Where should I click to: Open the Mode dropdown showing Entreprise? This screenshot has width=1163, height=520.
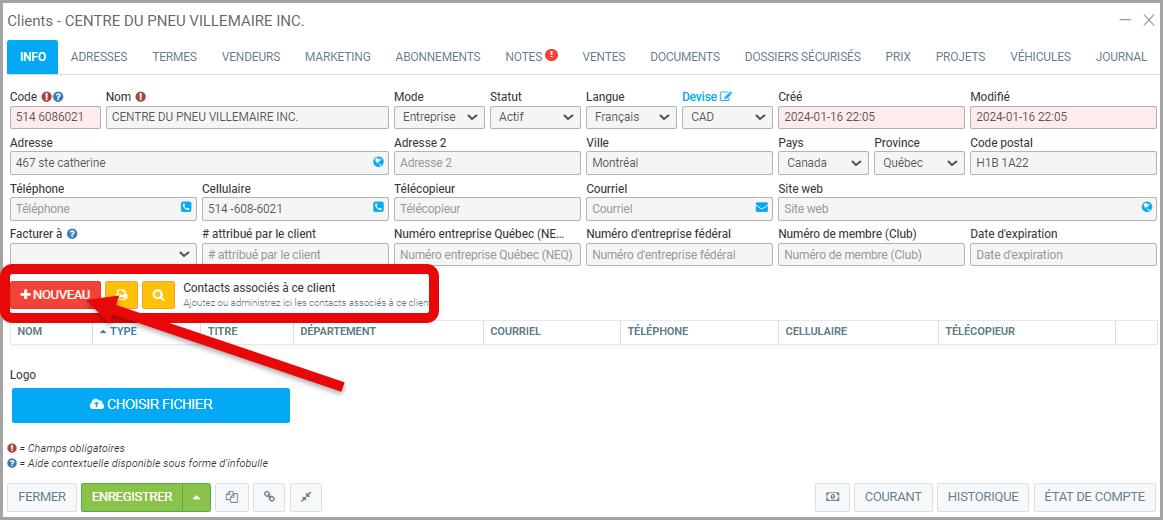pos(437,117)
